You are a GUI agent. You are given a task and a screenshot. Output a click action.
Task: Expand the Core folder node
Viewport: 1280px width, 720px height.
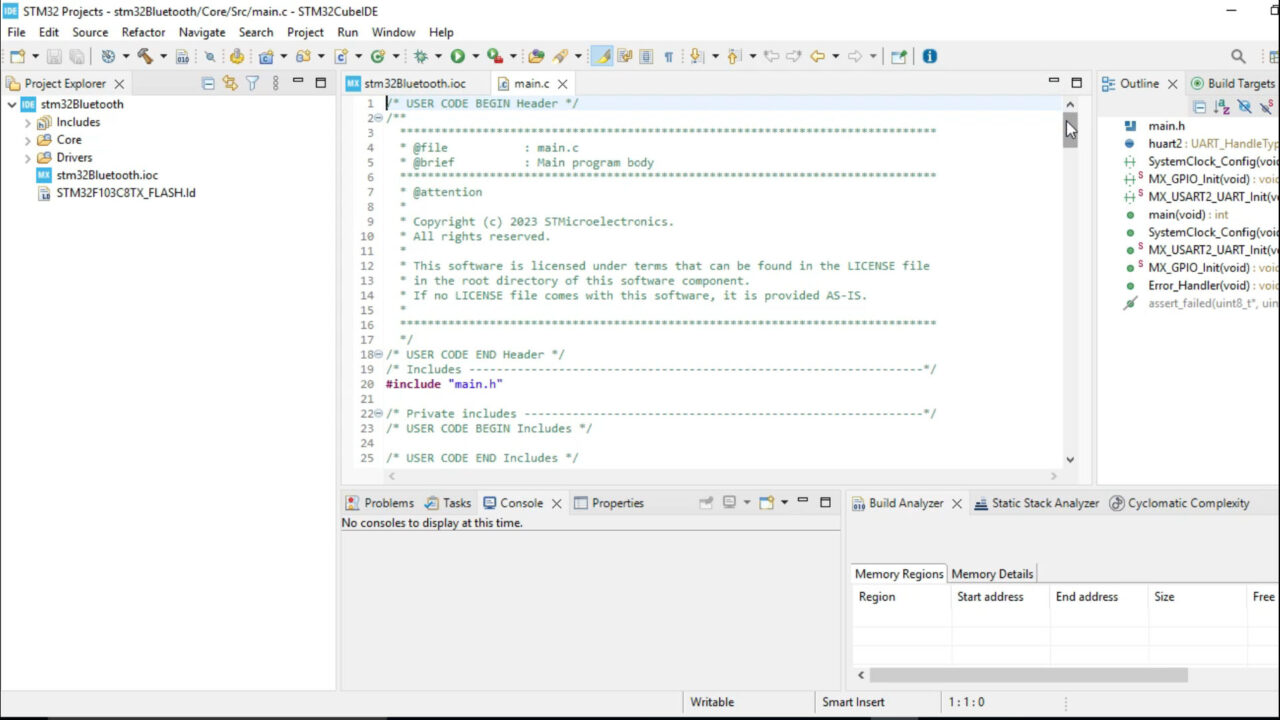28,140
